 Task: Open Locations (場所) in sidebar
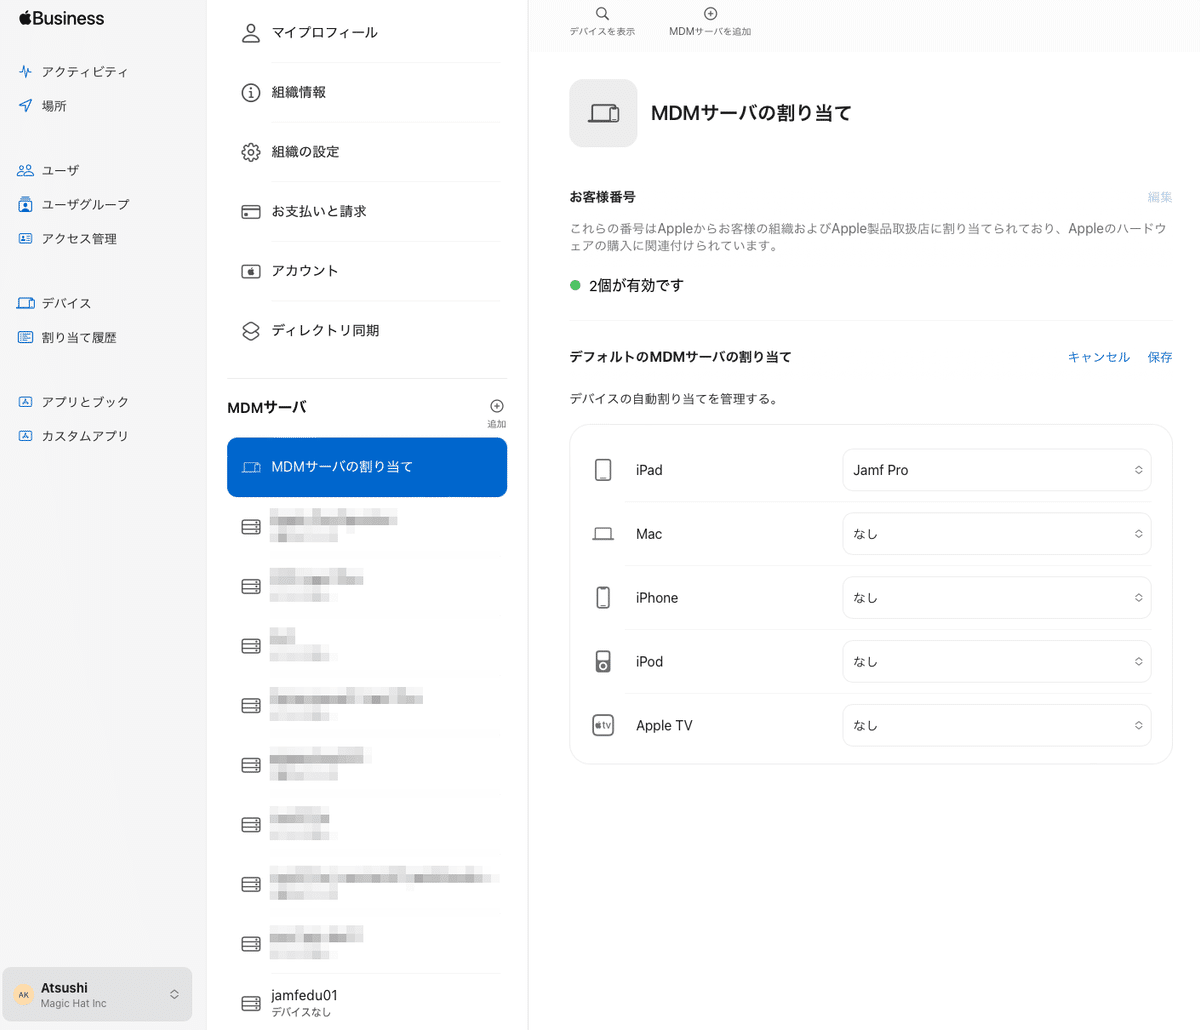pos(42,106)
